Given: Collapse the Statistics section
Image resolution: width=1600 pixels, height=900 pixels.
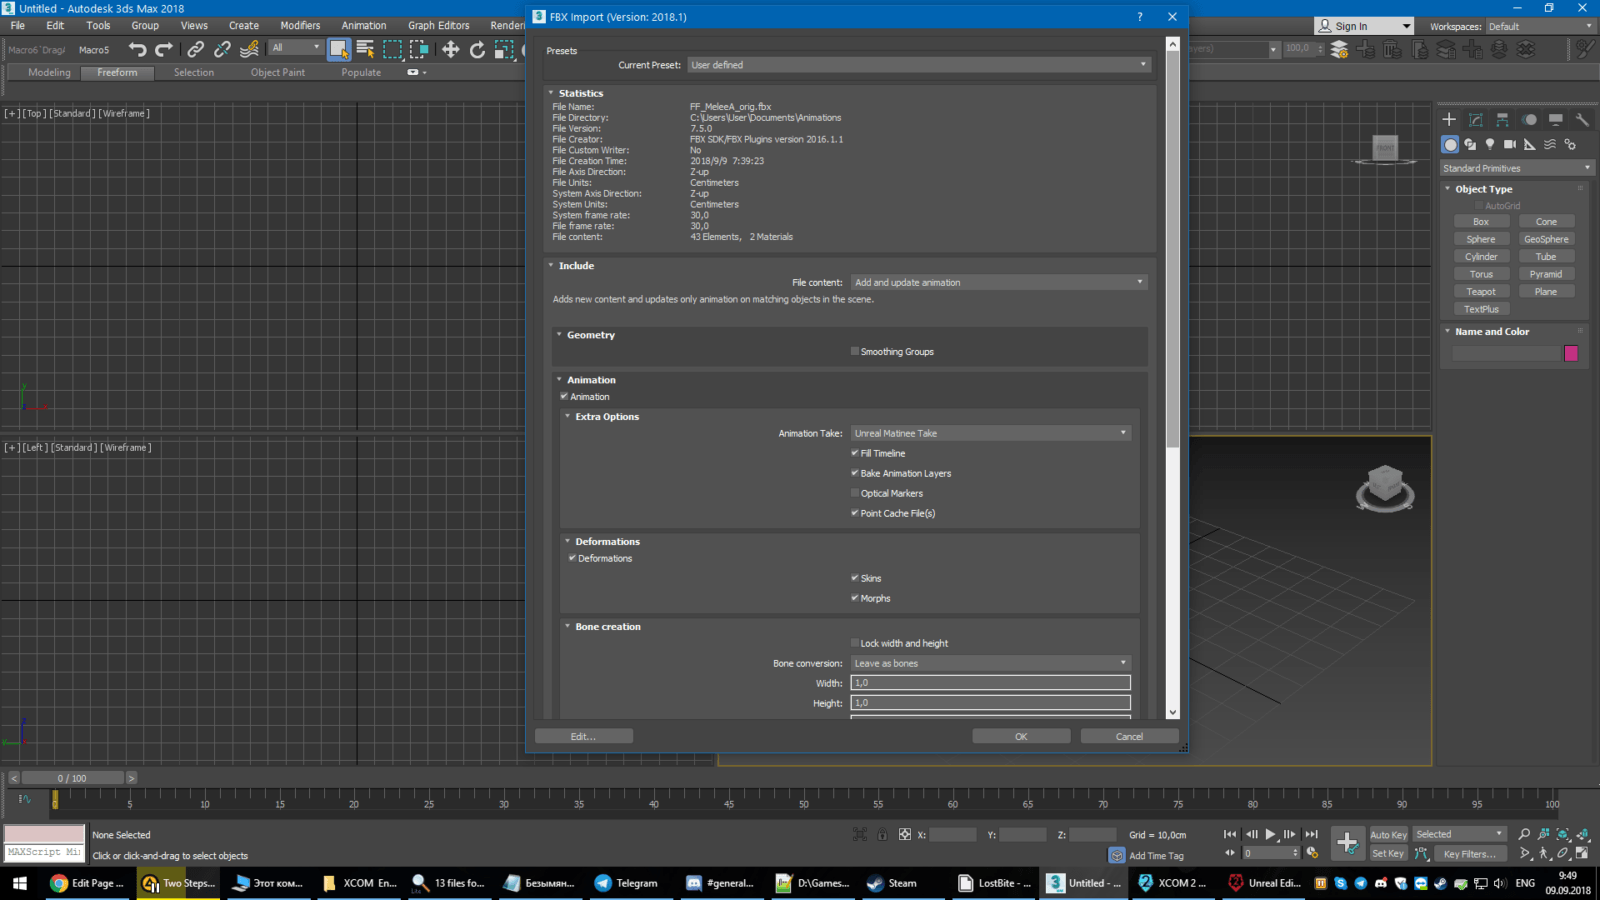Looking at the screenshot, I should coord(551,93).
